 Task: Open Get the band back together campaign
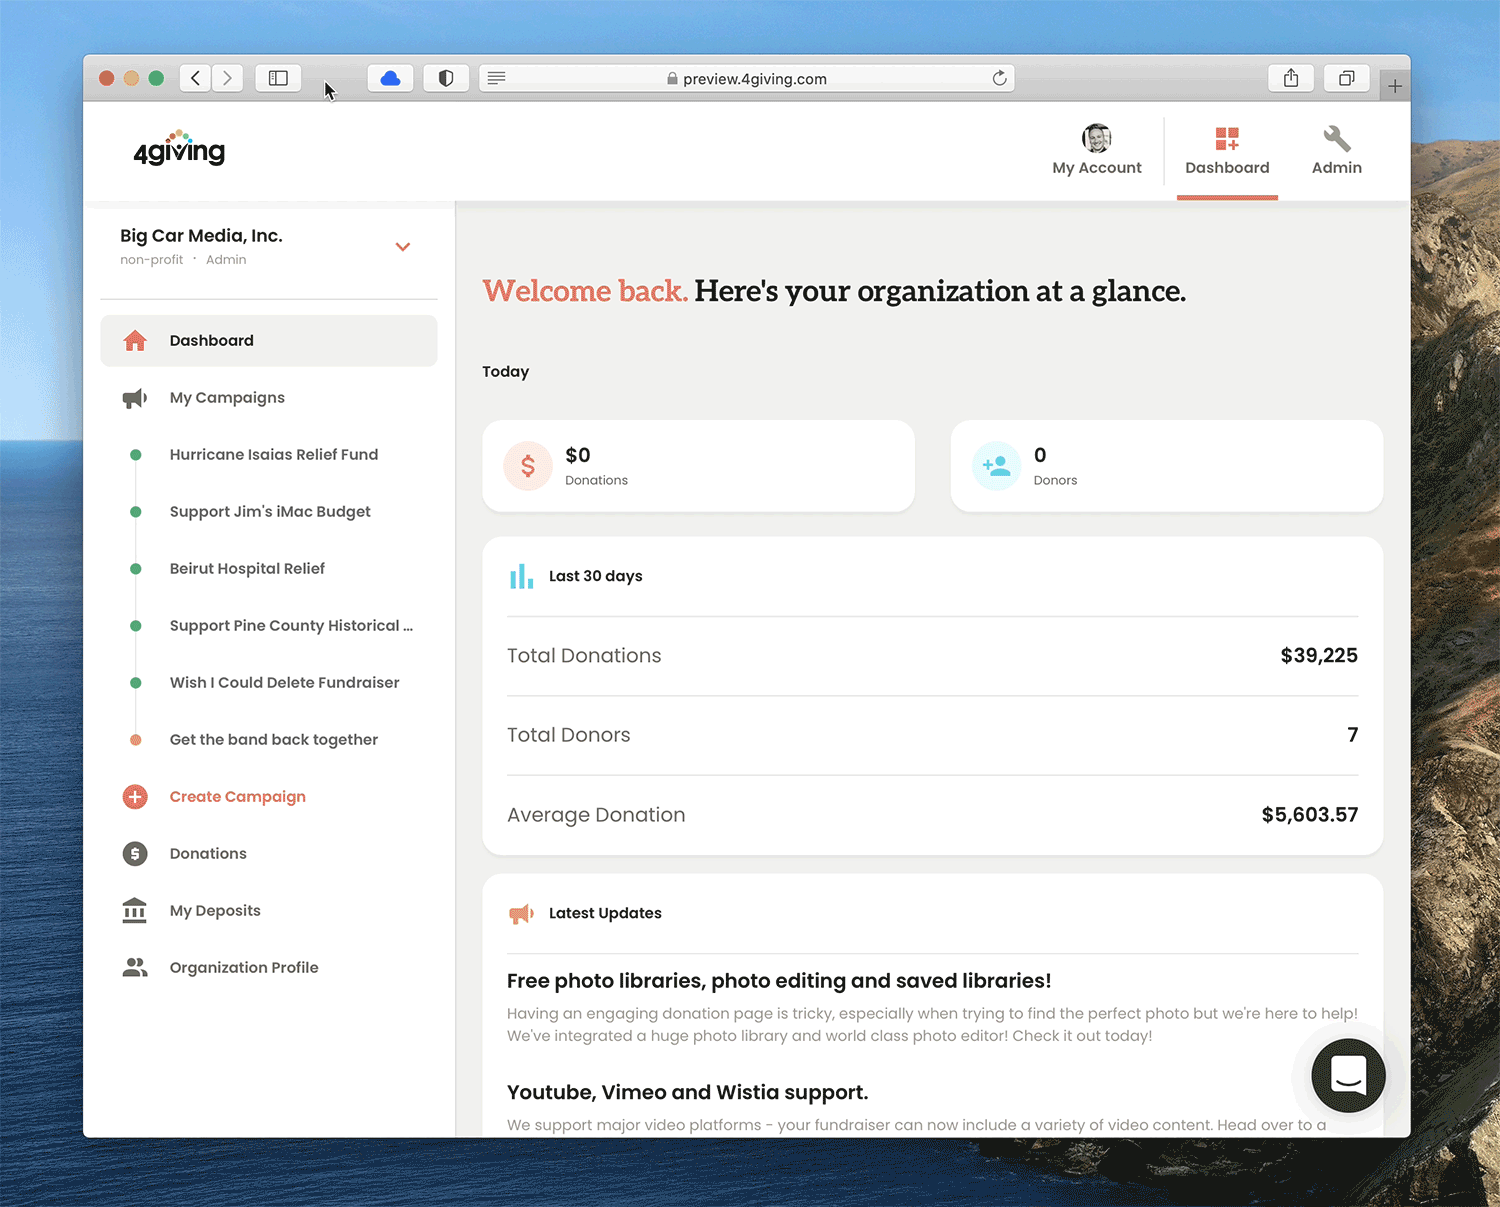coord(274,740)
